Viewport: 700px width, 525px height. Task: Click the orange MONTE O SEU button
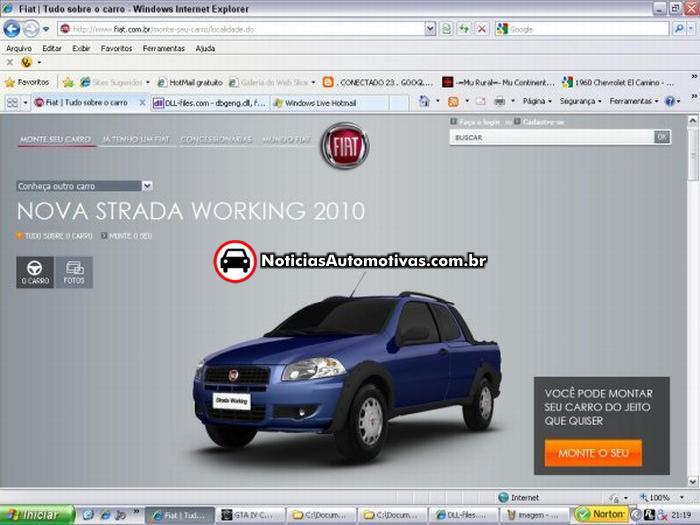point(593,453)
